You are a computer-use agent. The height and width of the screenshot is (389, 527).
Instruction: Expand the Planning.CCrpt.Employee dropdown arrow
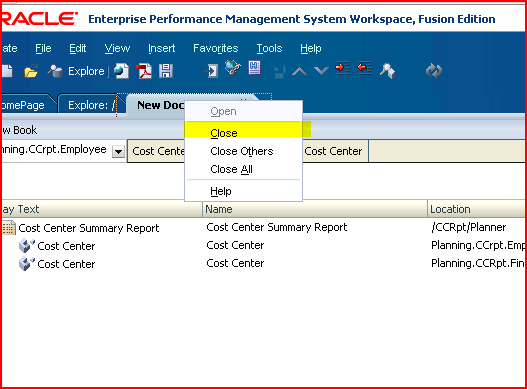point(118,151)
